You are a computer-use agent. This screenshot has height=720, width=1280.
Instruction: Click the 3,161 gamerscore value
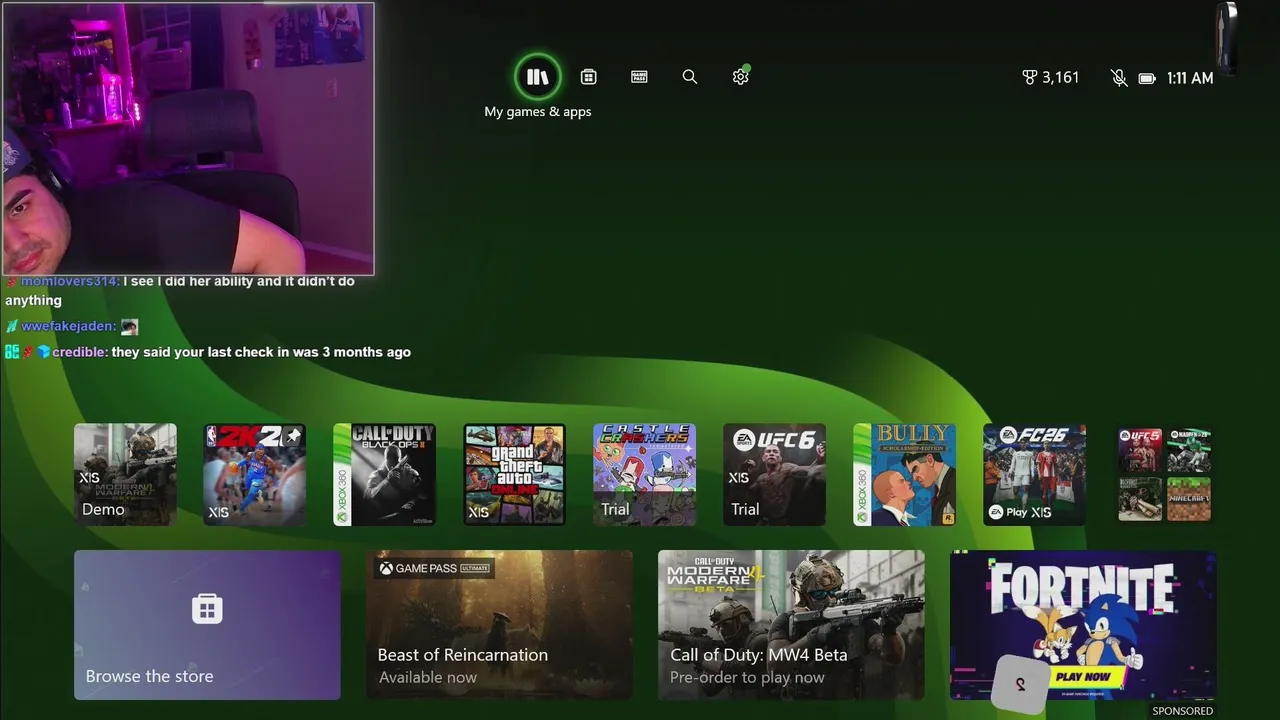click(1060, 77)
